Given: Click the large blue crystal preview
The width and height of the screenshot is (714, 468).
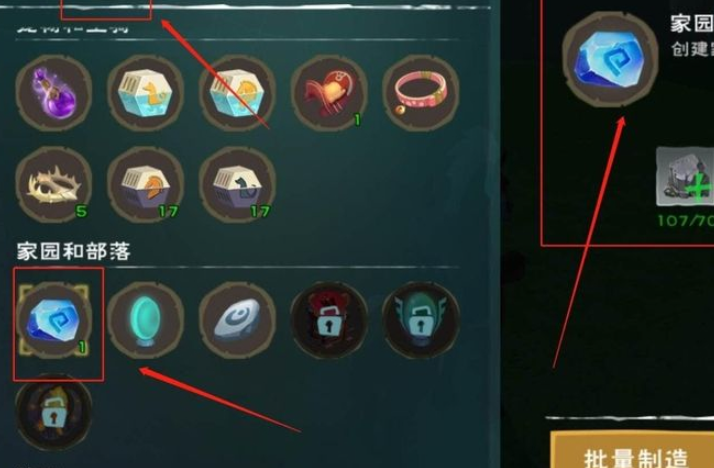Looking at the screenshot, I should point(610,60).
